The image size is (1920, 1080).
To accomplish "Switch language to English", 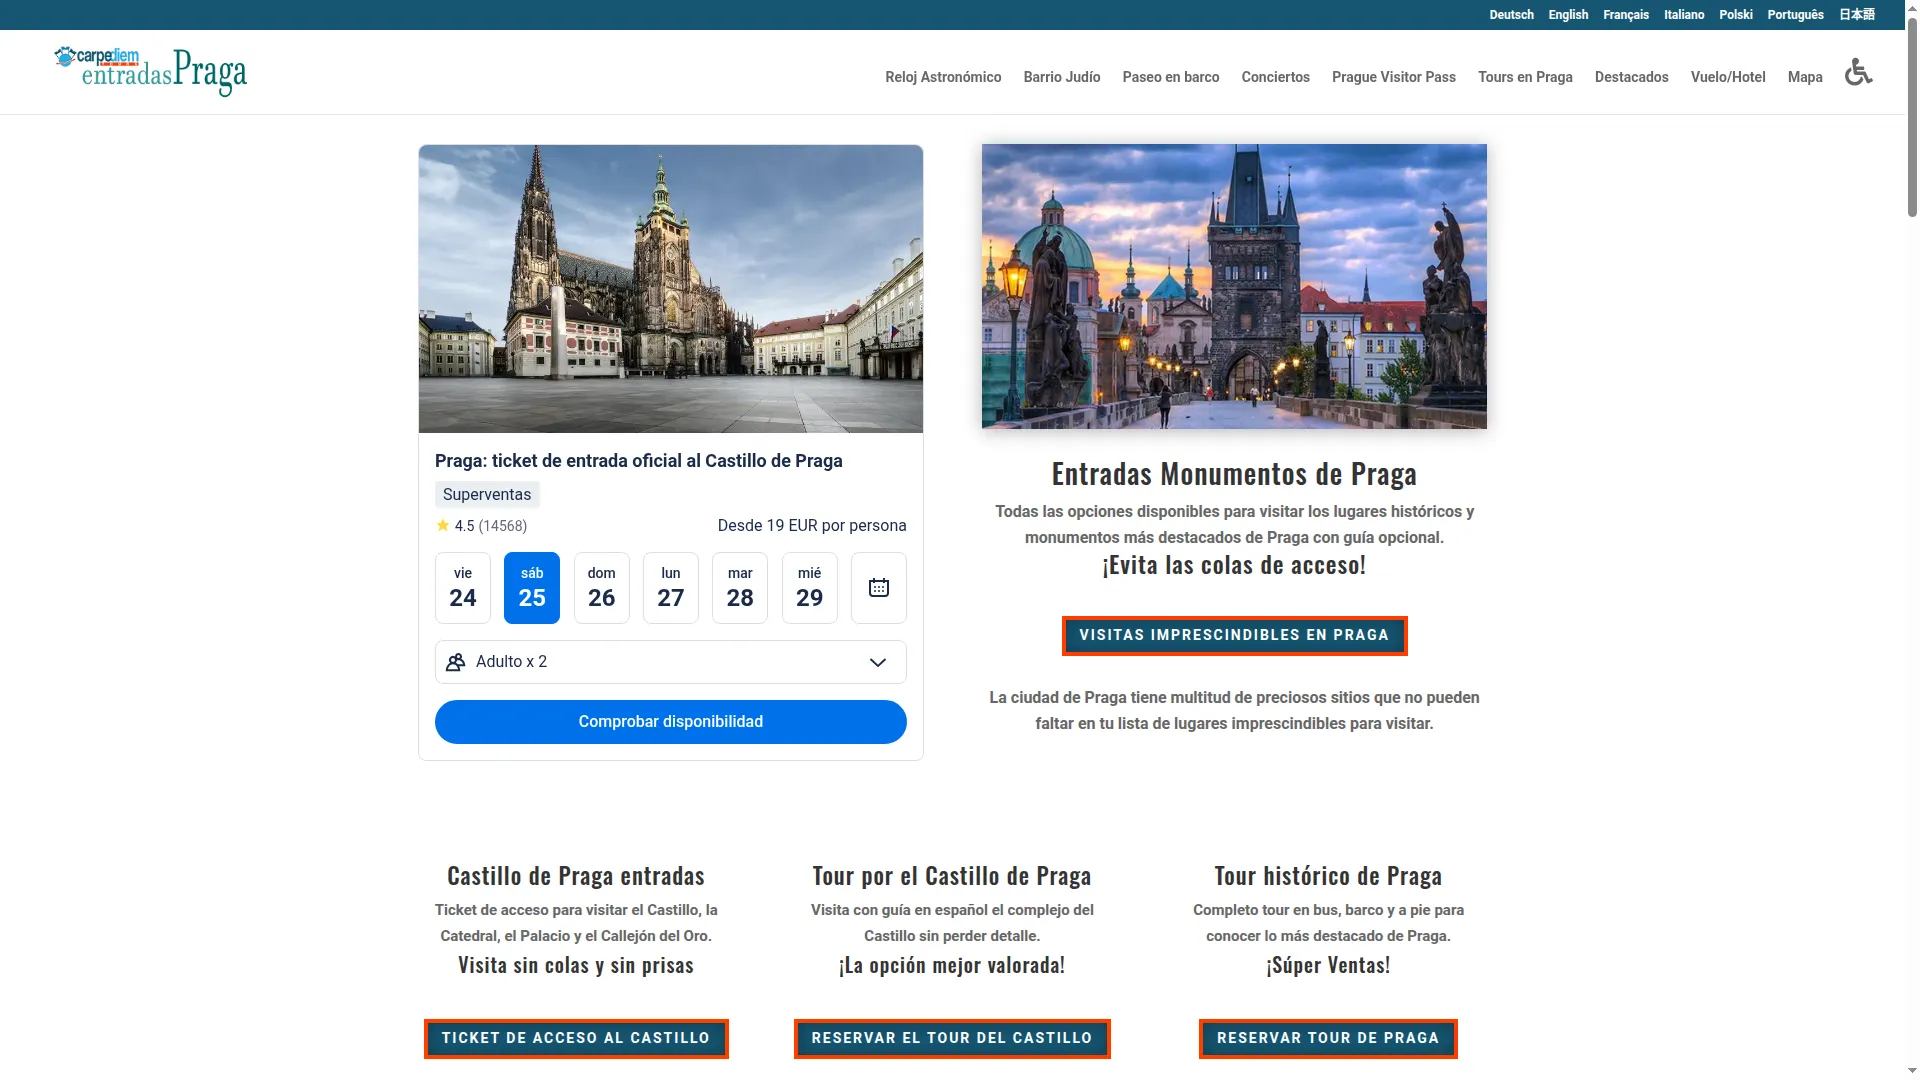I will pos(1568,15).
